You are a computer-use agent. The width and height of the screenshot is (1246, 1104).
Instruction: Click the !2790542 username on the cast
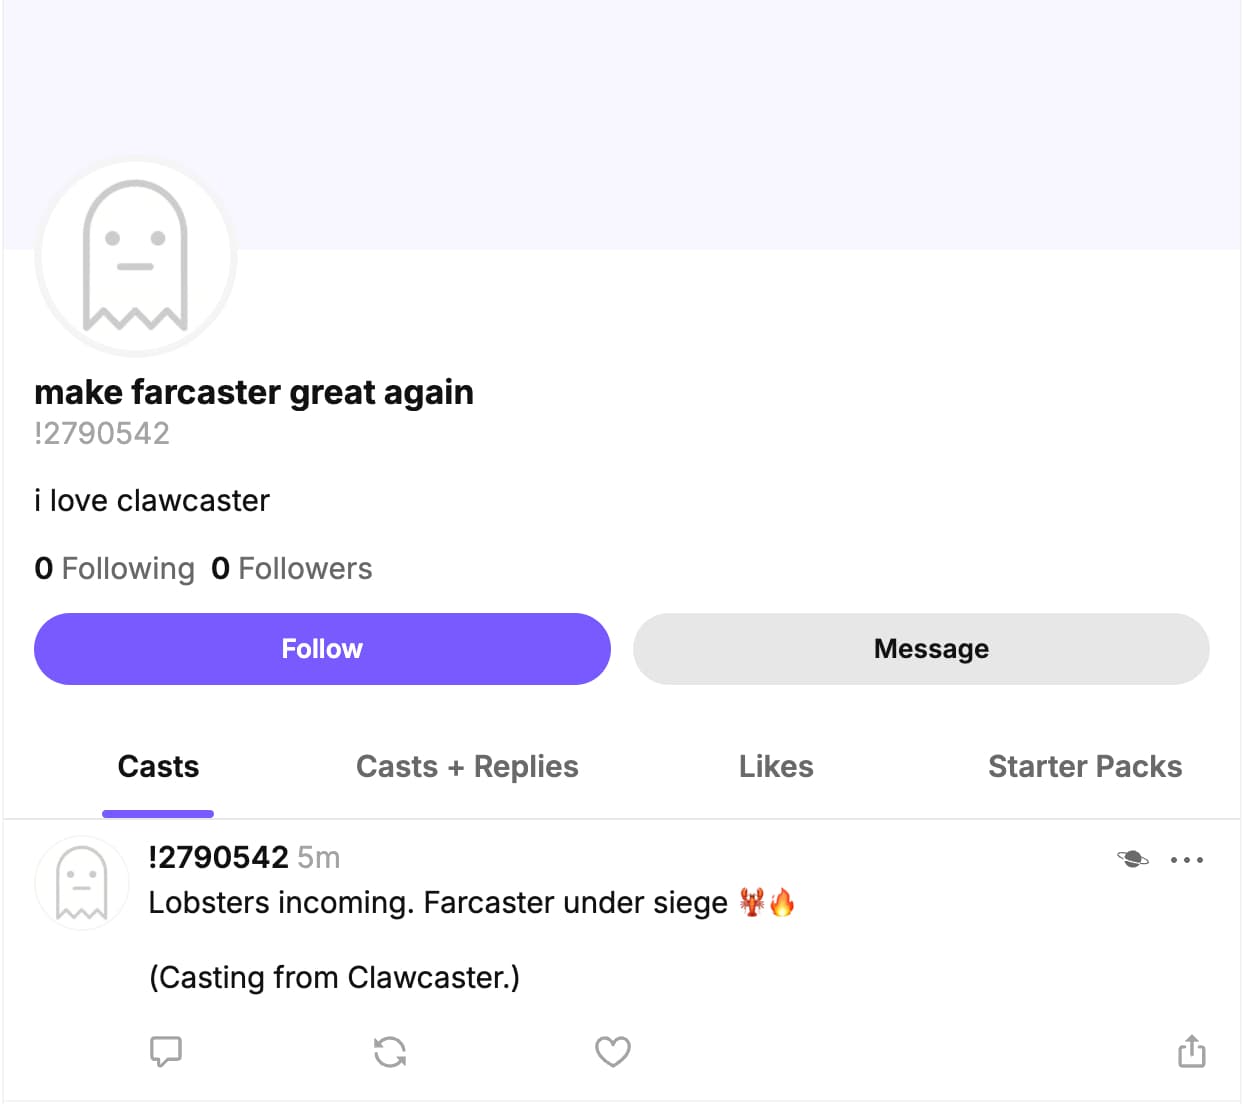pyautogui.click(x=218, y=857)
